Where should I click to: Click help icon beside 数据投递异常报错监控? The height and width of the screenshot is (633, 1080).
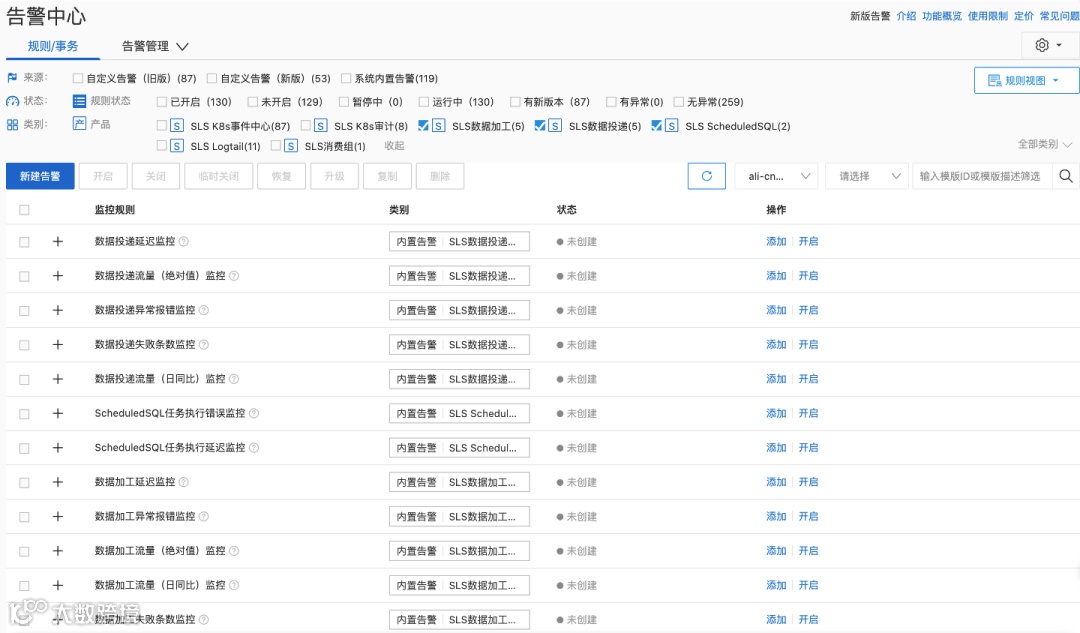(204, 311)
